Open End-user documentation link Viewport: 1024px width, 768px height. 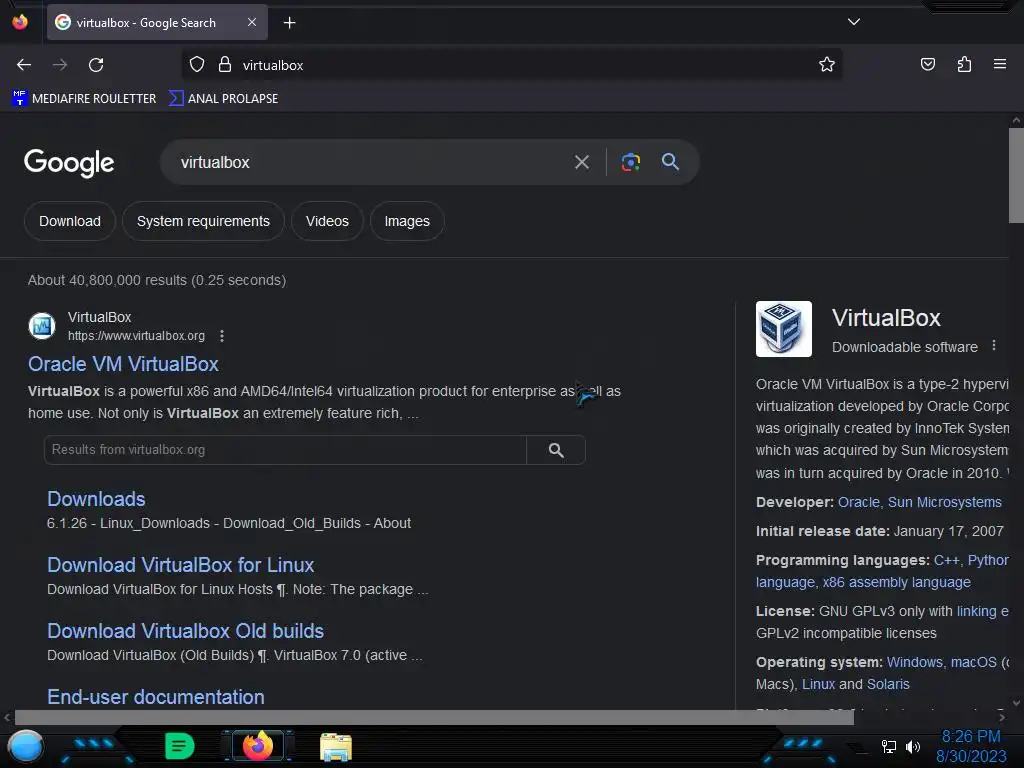click(x=155, y=697)
